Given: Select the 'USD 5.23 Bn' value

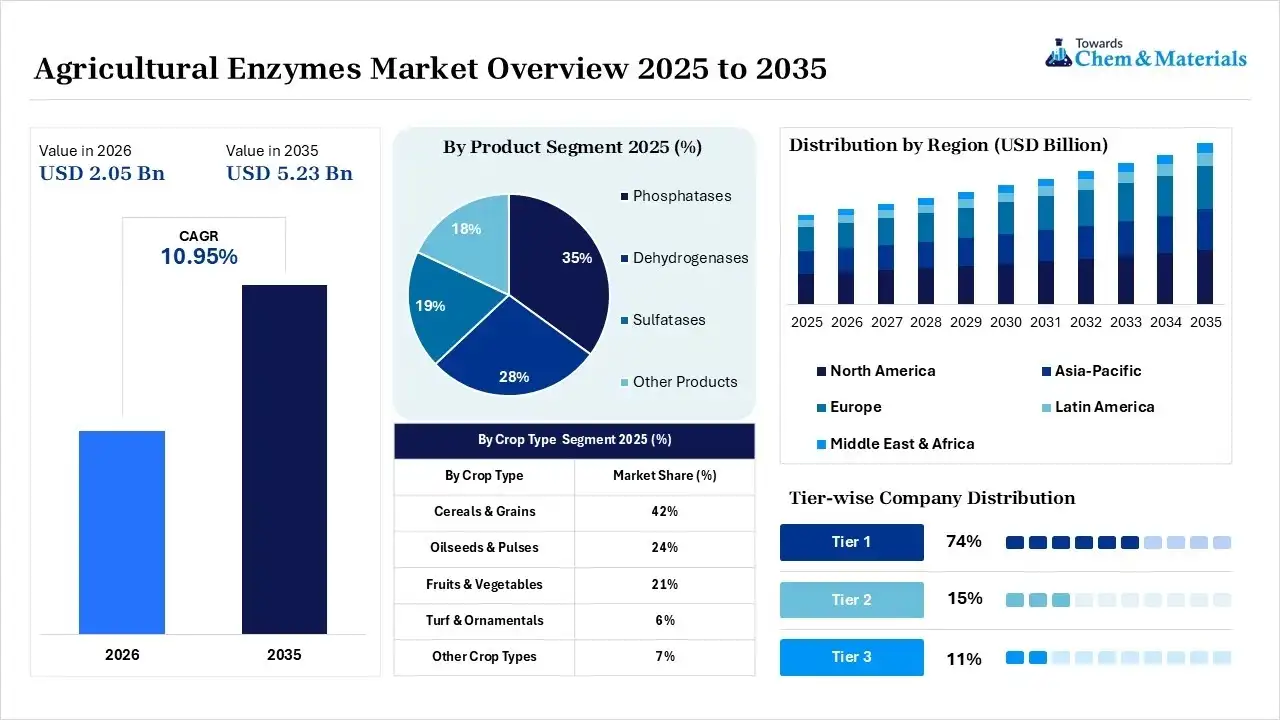Looking at the screenshot, I should tap(289, 173).
